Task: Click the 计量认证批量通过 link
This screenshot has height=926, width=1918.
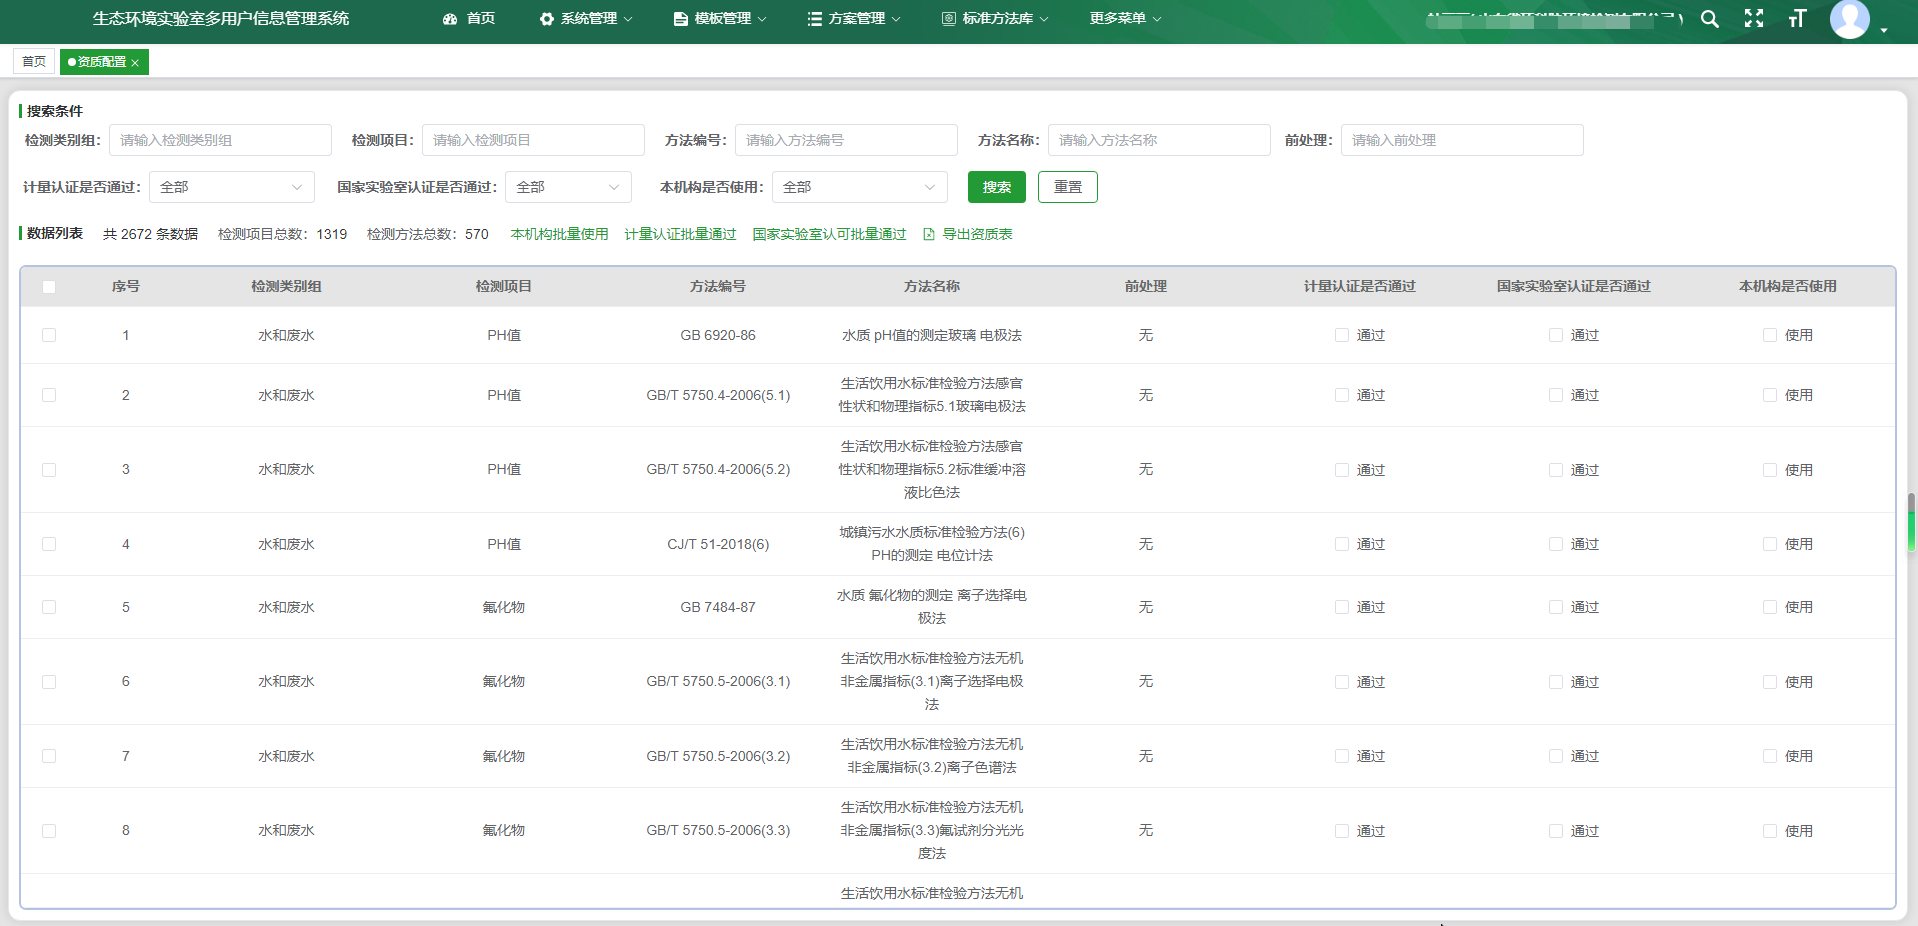Action: coord(680,234)
